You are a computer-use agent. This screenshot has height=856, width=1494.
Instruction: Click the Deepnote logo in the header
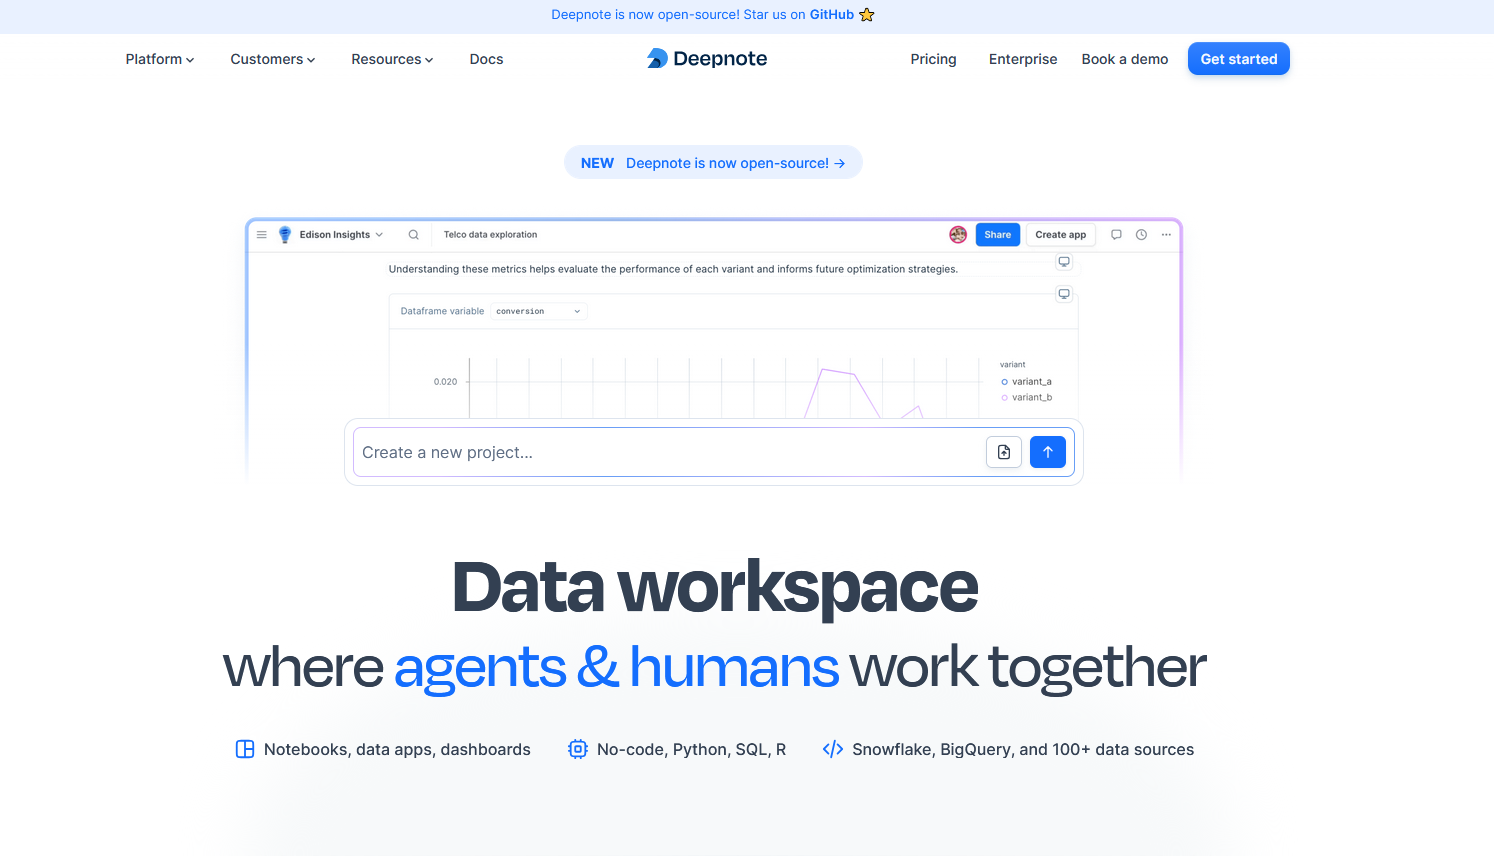[707, 59]
